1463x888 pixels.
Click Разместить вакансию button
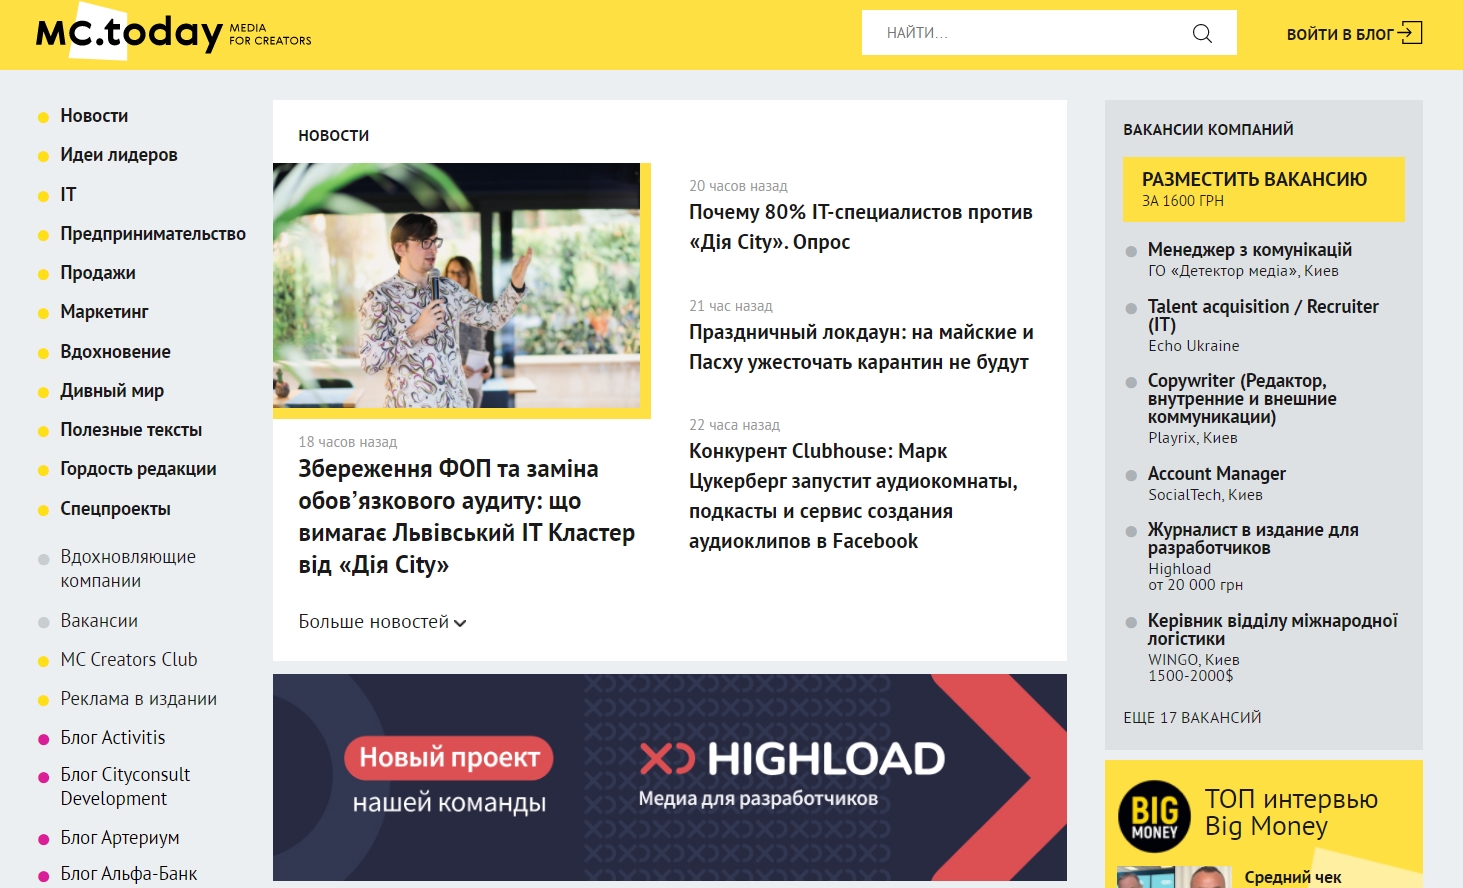point(1264,189)
